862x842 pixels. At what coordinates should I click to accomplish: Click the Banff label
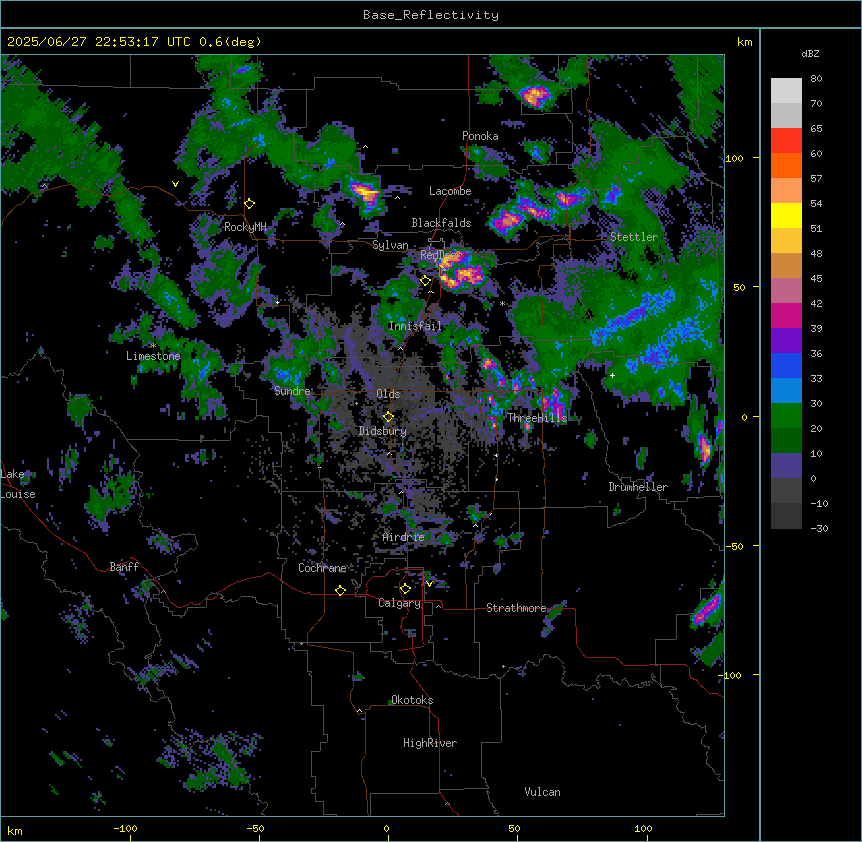tap(124, 567)
